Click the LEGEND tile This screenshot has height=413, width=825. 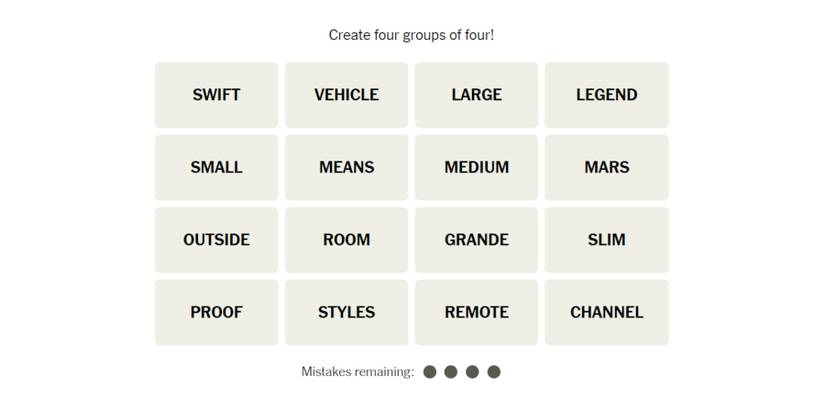pos(606,95)
